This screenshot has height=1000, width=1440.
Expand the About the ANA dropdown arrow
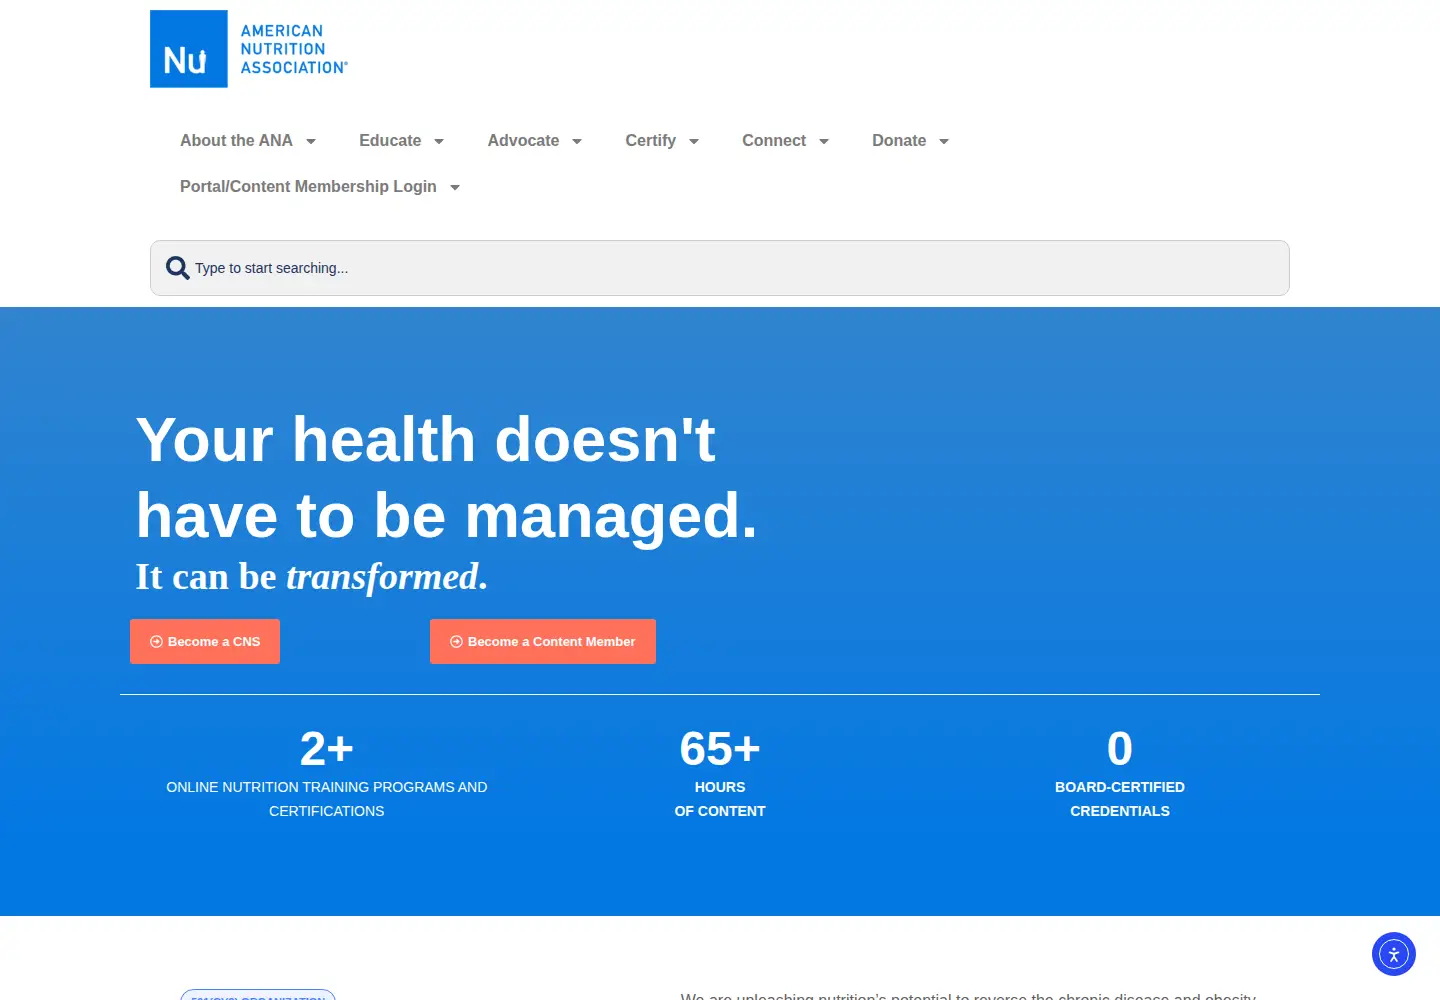coord(311,141)
